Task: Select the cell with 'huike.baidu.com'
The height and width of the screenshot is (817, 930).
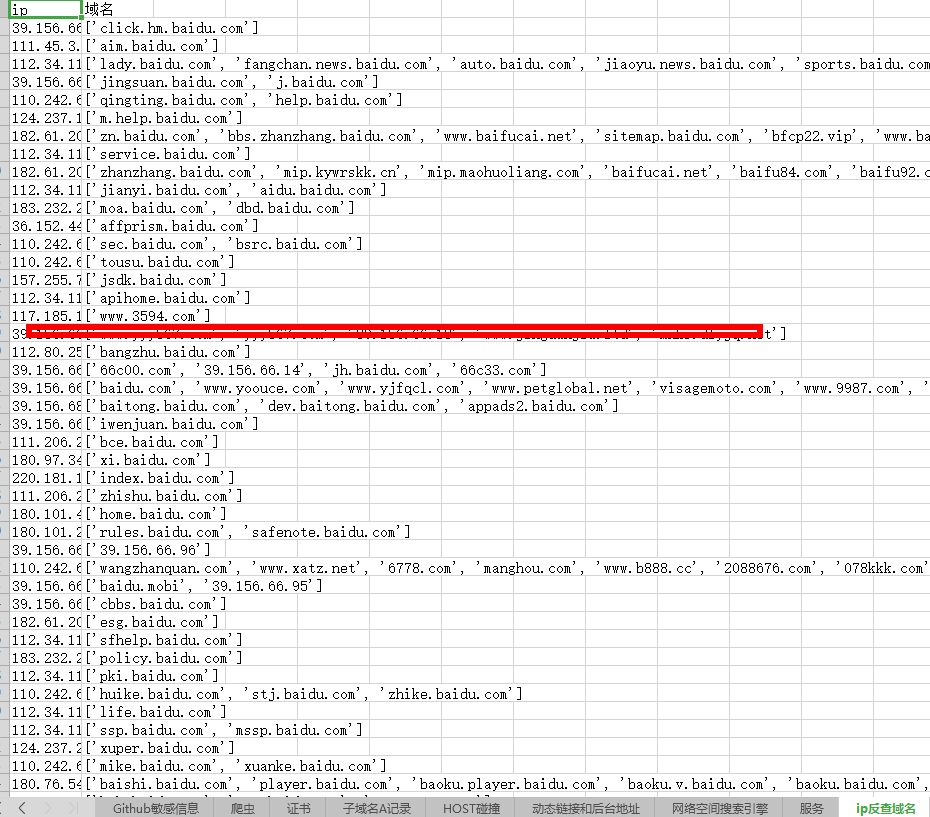Action: click(304, 694)
